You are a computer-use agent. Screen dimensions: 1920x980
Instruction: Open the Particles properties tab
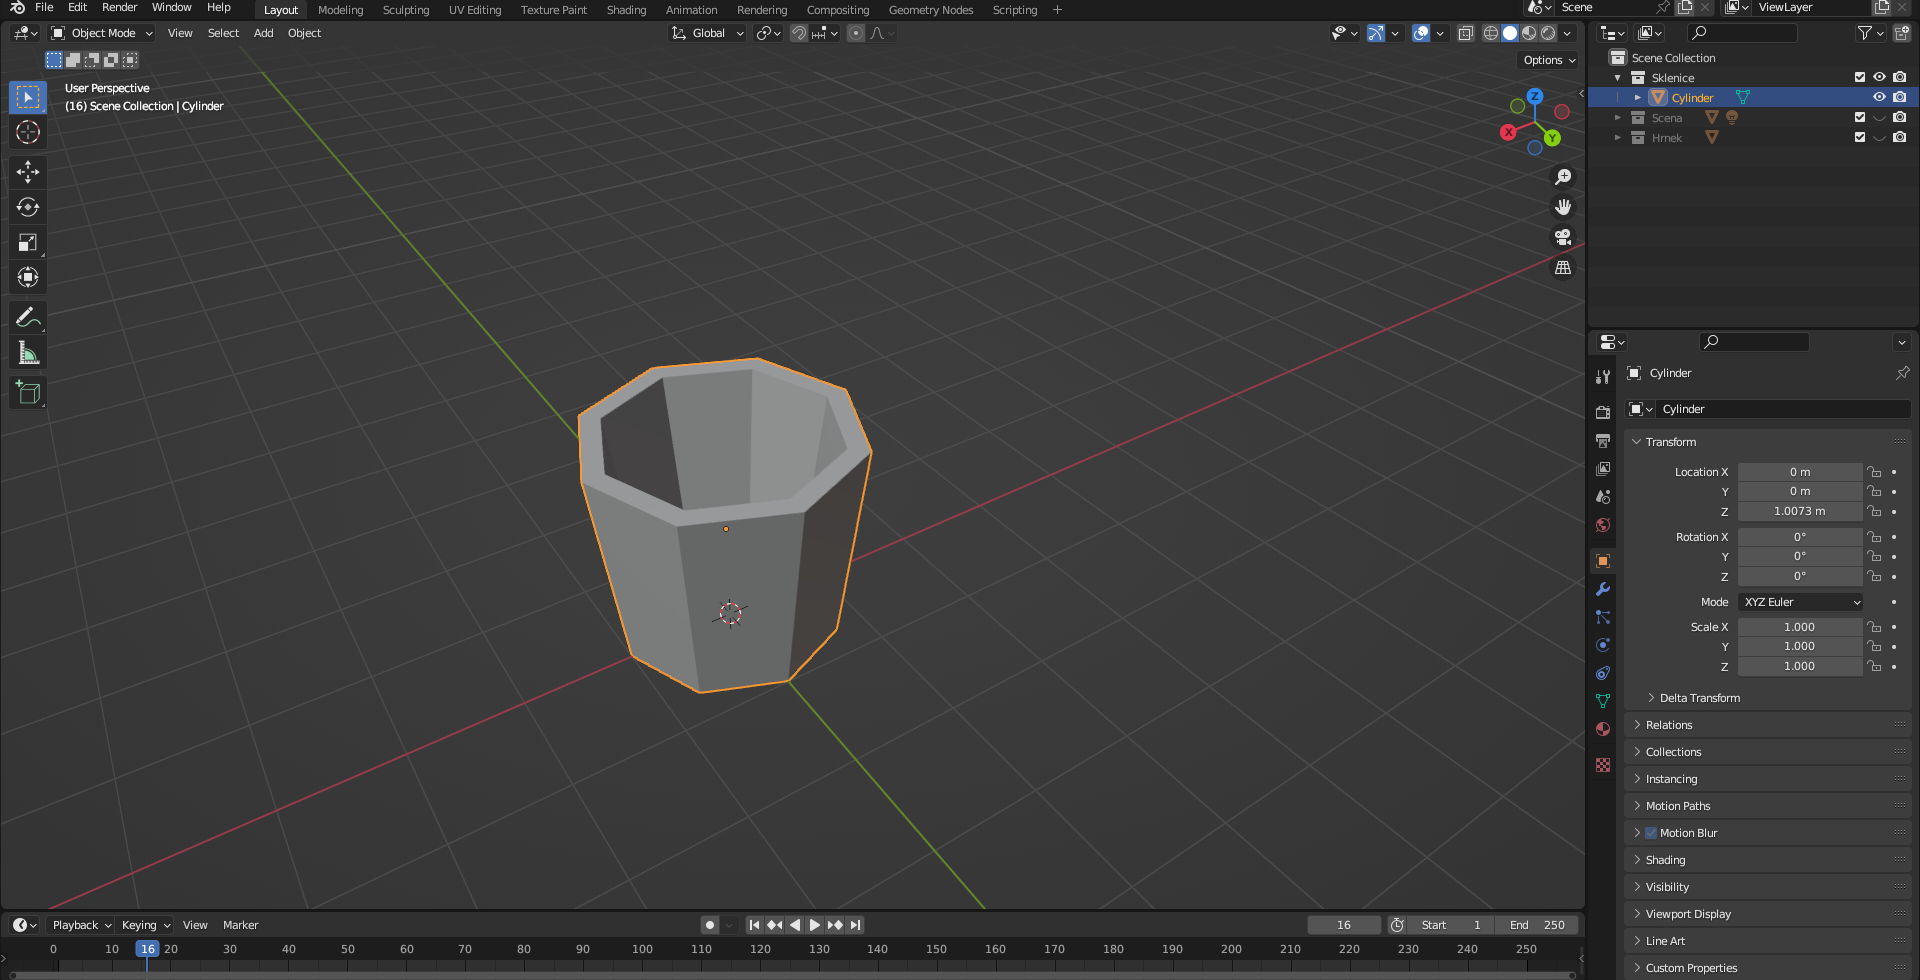tap(1603, 617)
